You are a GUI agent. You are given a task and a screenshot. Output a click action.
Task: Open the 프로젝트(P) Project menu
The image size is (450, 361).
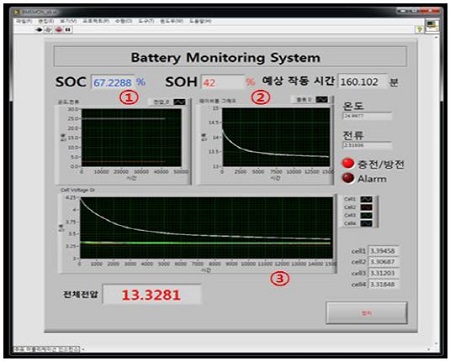coord(96,21)
